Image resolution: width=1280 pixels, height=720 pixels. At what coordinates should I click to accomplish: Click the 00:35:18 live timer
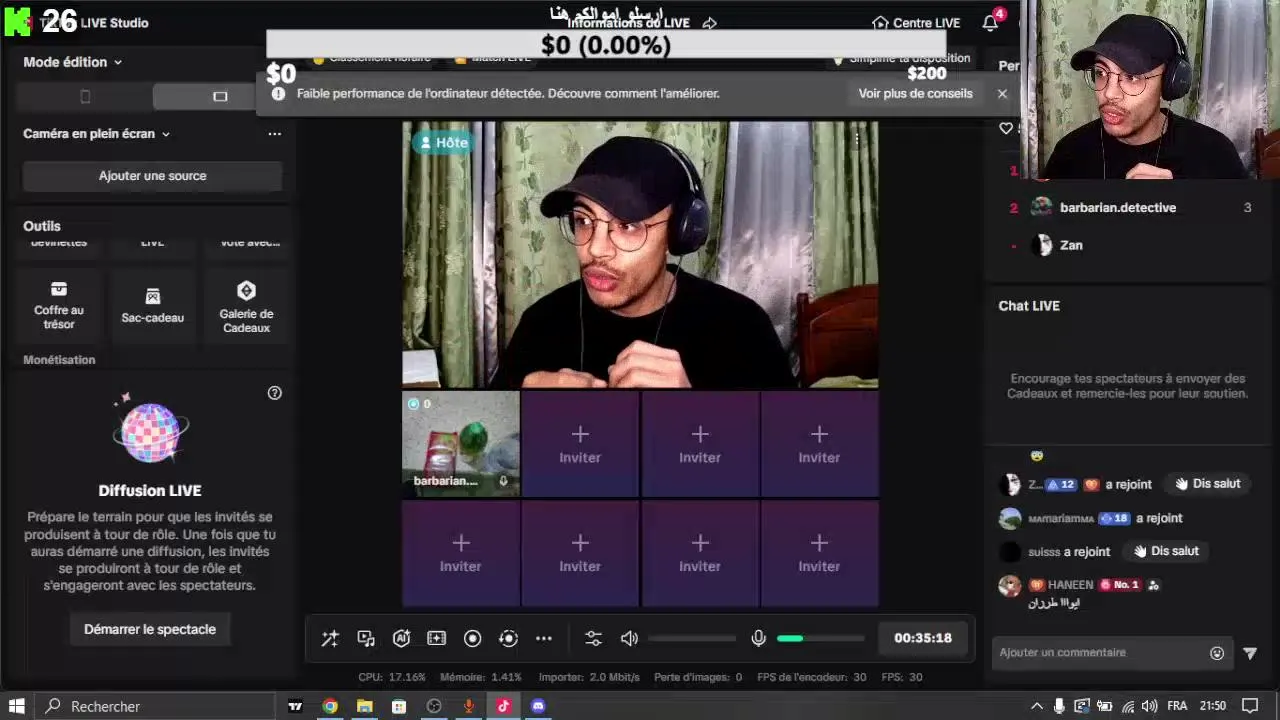coord(923,638)
